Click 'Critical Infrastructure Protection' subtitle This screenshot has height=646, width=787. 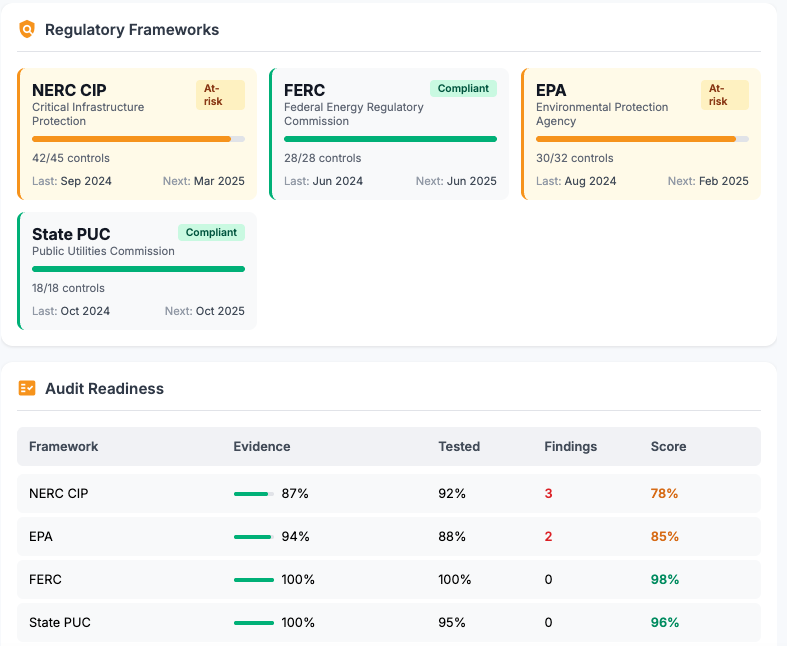coord(88,114)
